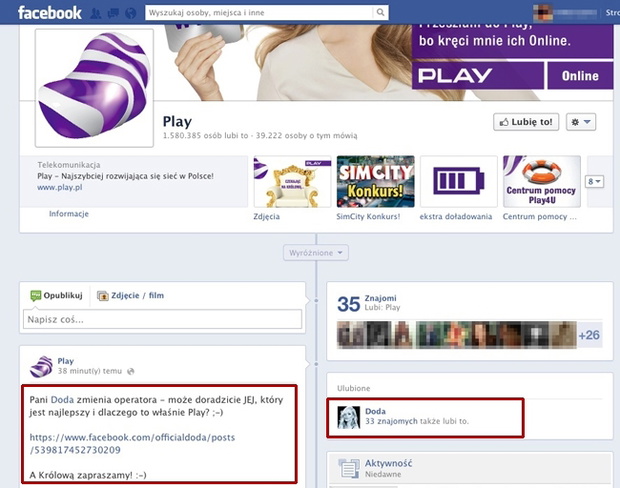Open the Doda page name link in Ulubione
Screen dimensions: 620x488
(375, 411)
